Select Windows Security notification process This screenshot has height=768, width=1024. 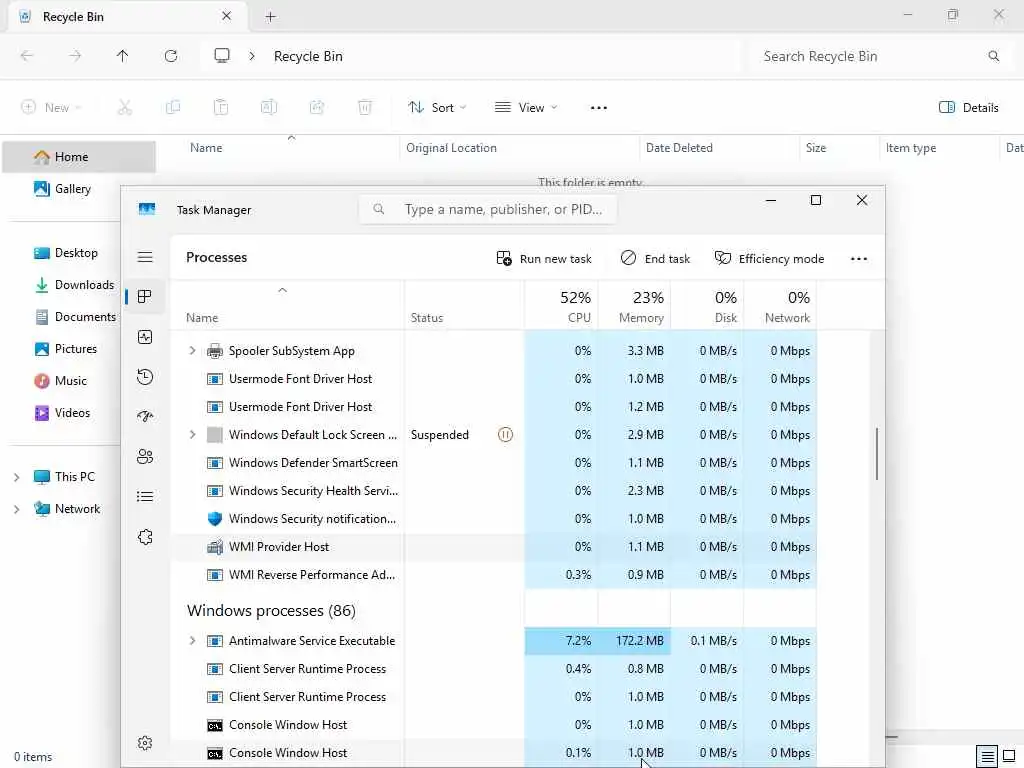pyautogui.click(x=494, y=519)
